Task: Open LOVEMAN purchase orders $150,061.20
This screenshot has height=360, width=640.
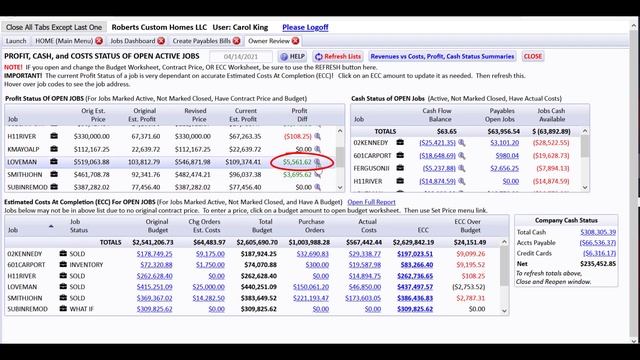Action: pyautogui.click(x=311, y=287)
